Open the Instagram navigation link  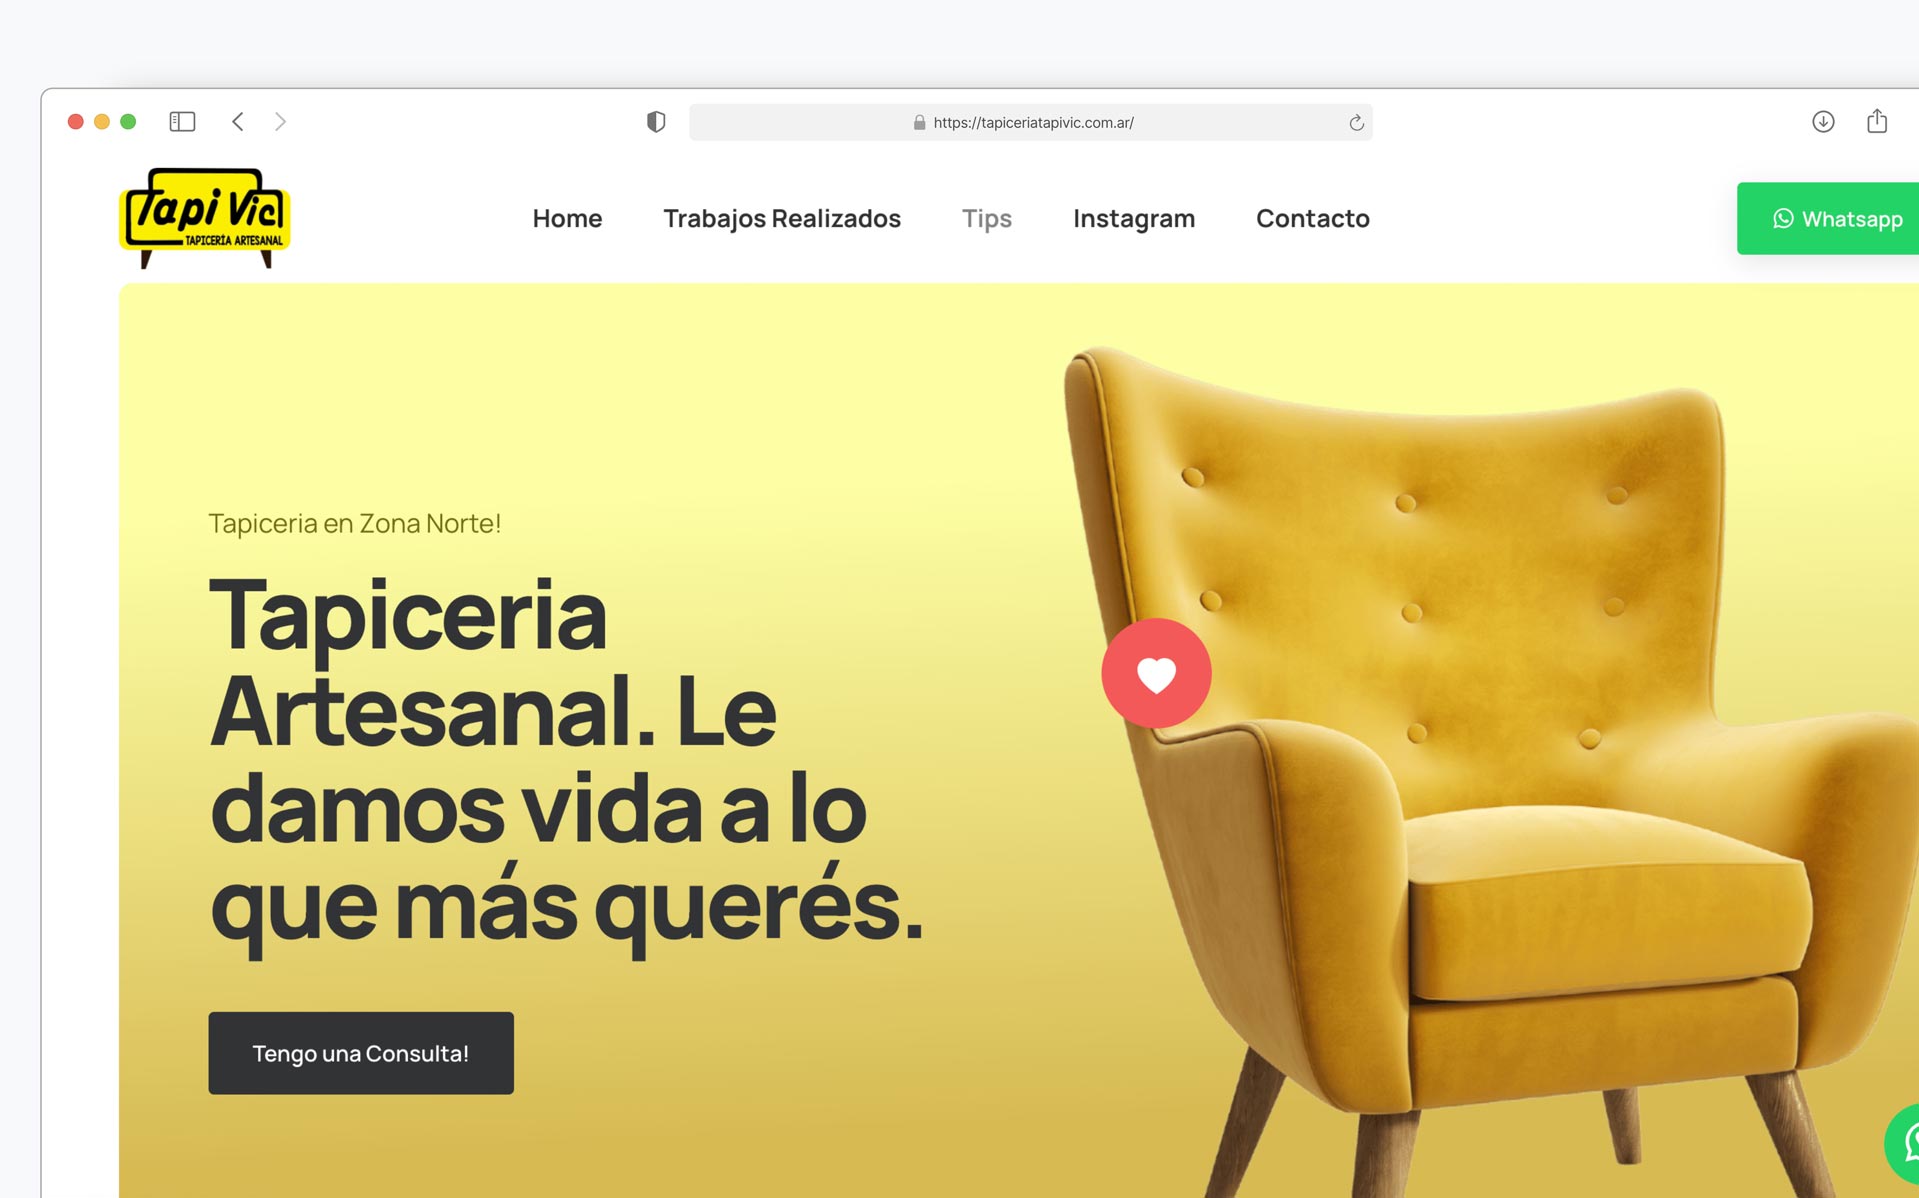click(x=1134, y=218)
